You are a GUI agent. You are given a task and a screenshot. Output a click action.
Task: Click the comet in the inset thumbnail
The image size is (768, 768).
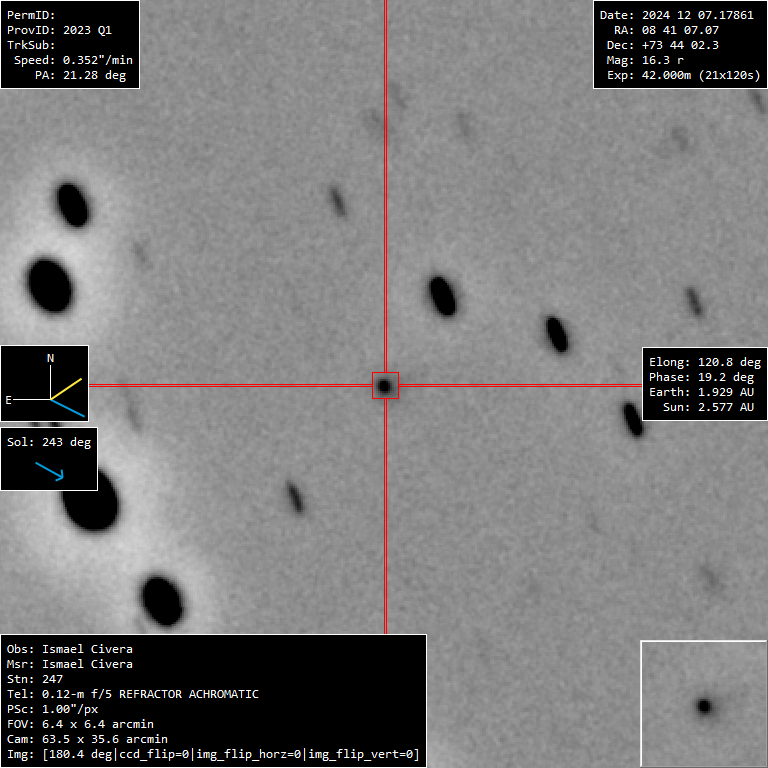pyautogui.click(x=704, y=706)
